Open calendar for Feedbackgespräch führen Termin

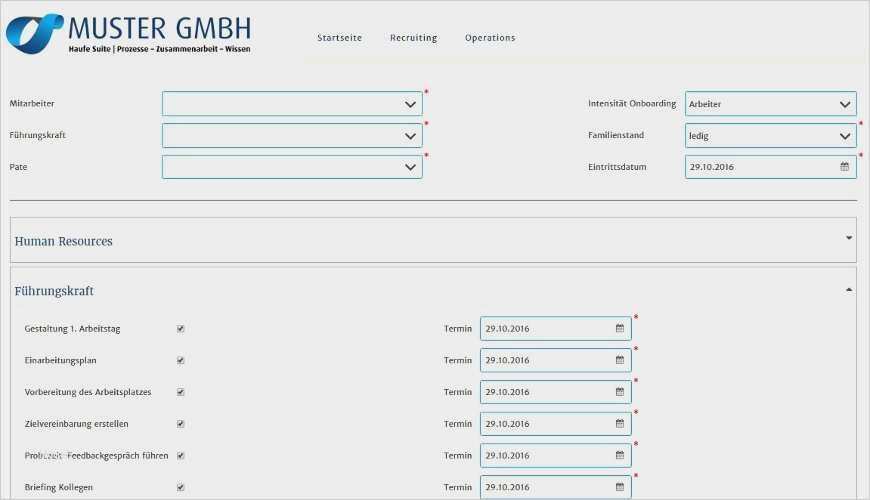620,455
